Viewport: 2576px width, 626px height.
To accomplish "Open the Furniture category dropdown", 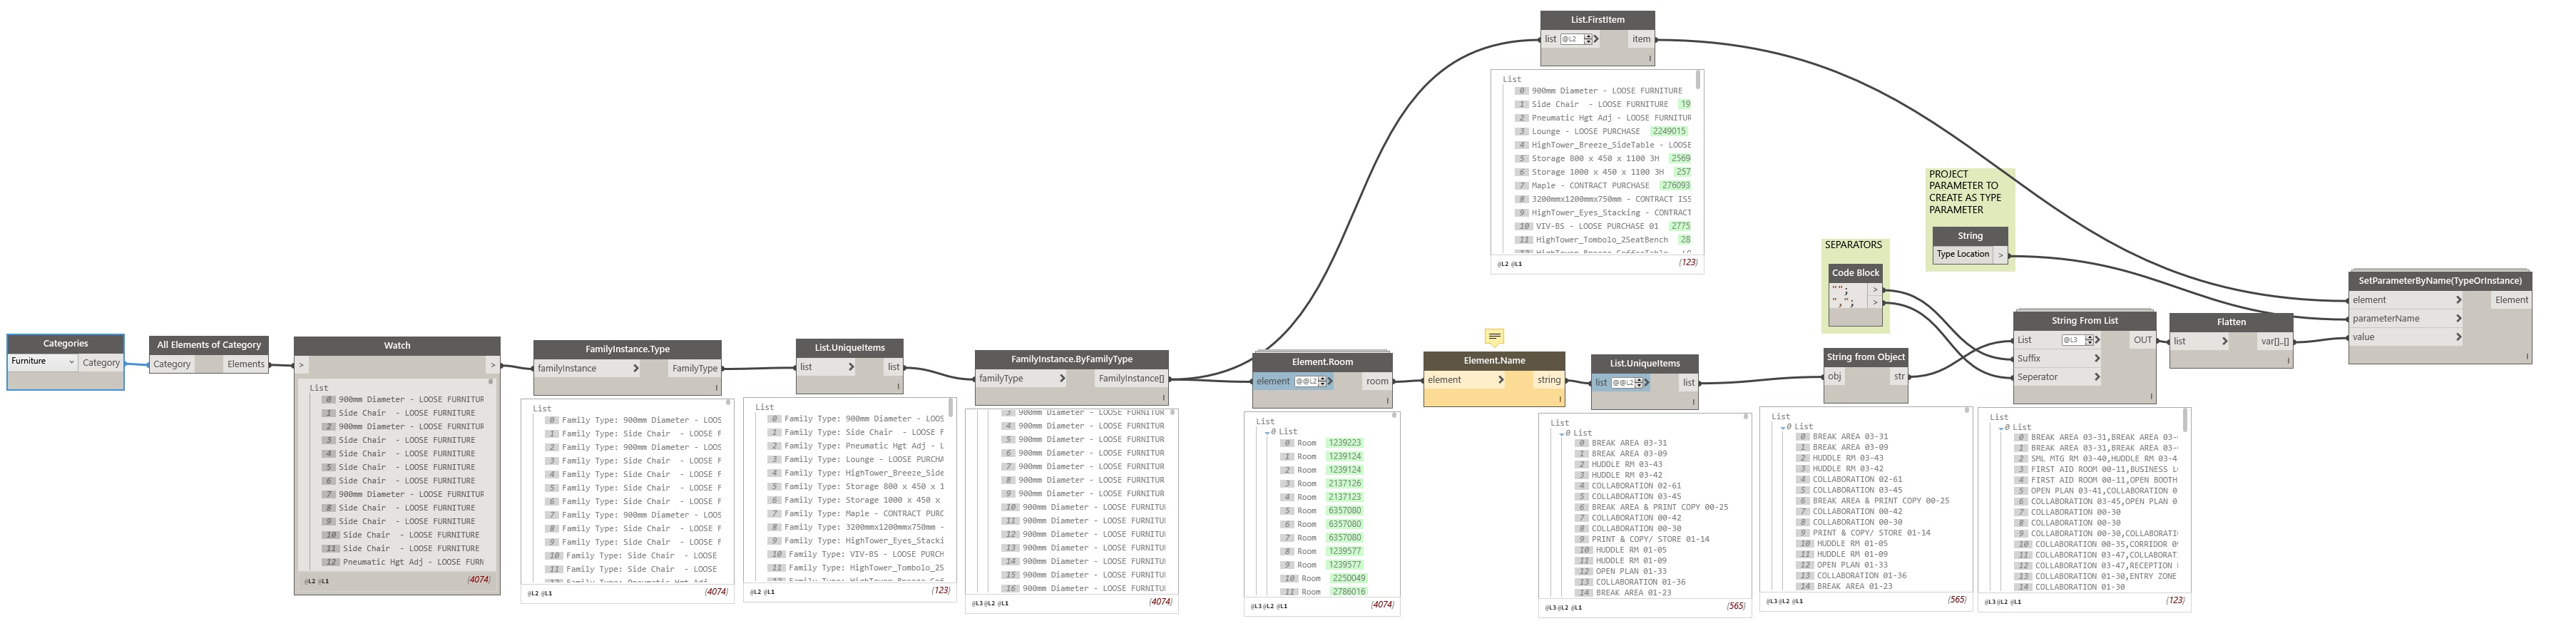I will pyautogui.click(x=43, y=362).
